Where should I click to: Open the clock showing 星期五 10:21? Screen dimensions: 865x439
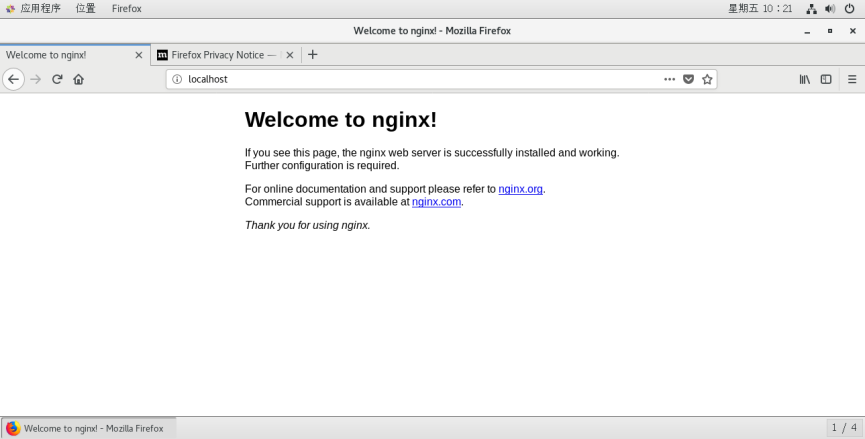click(760, 8)
